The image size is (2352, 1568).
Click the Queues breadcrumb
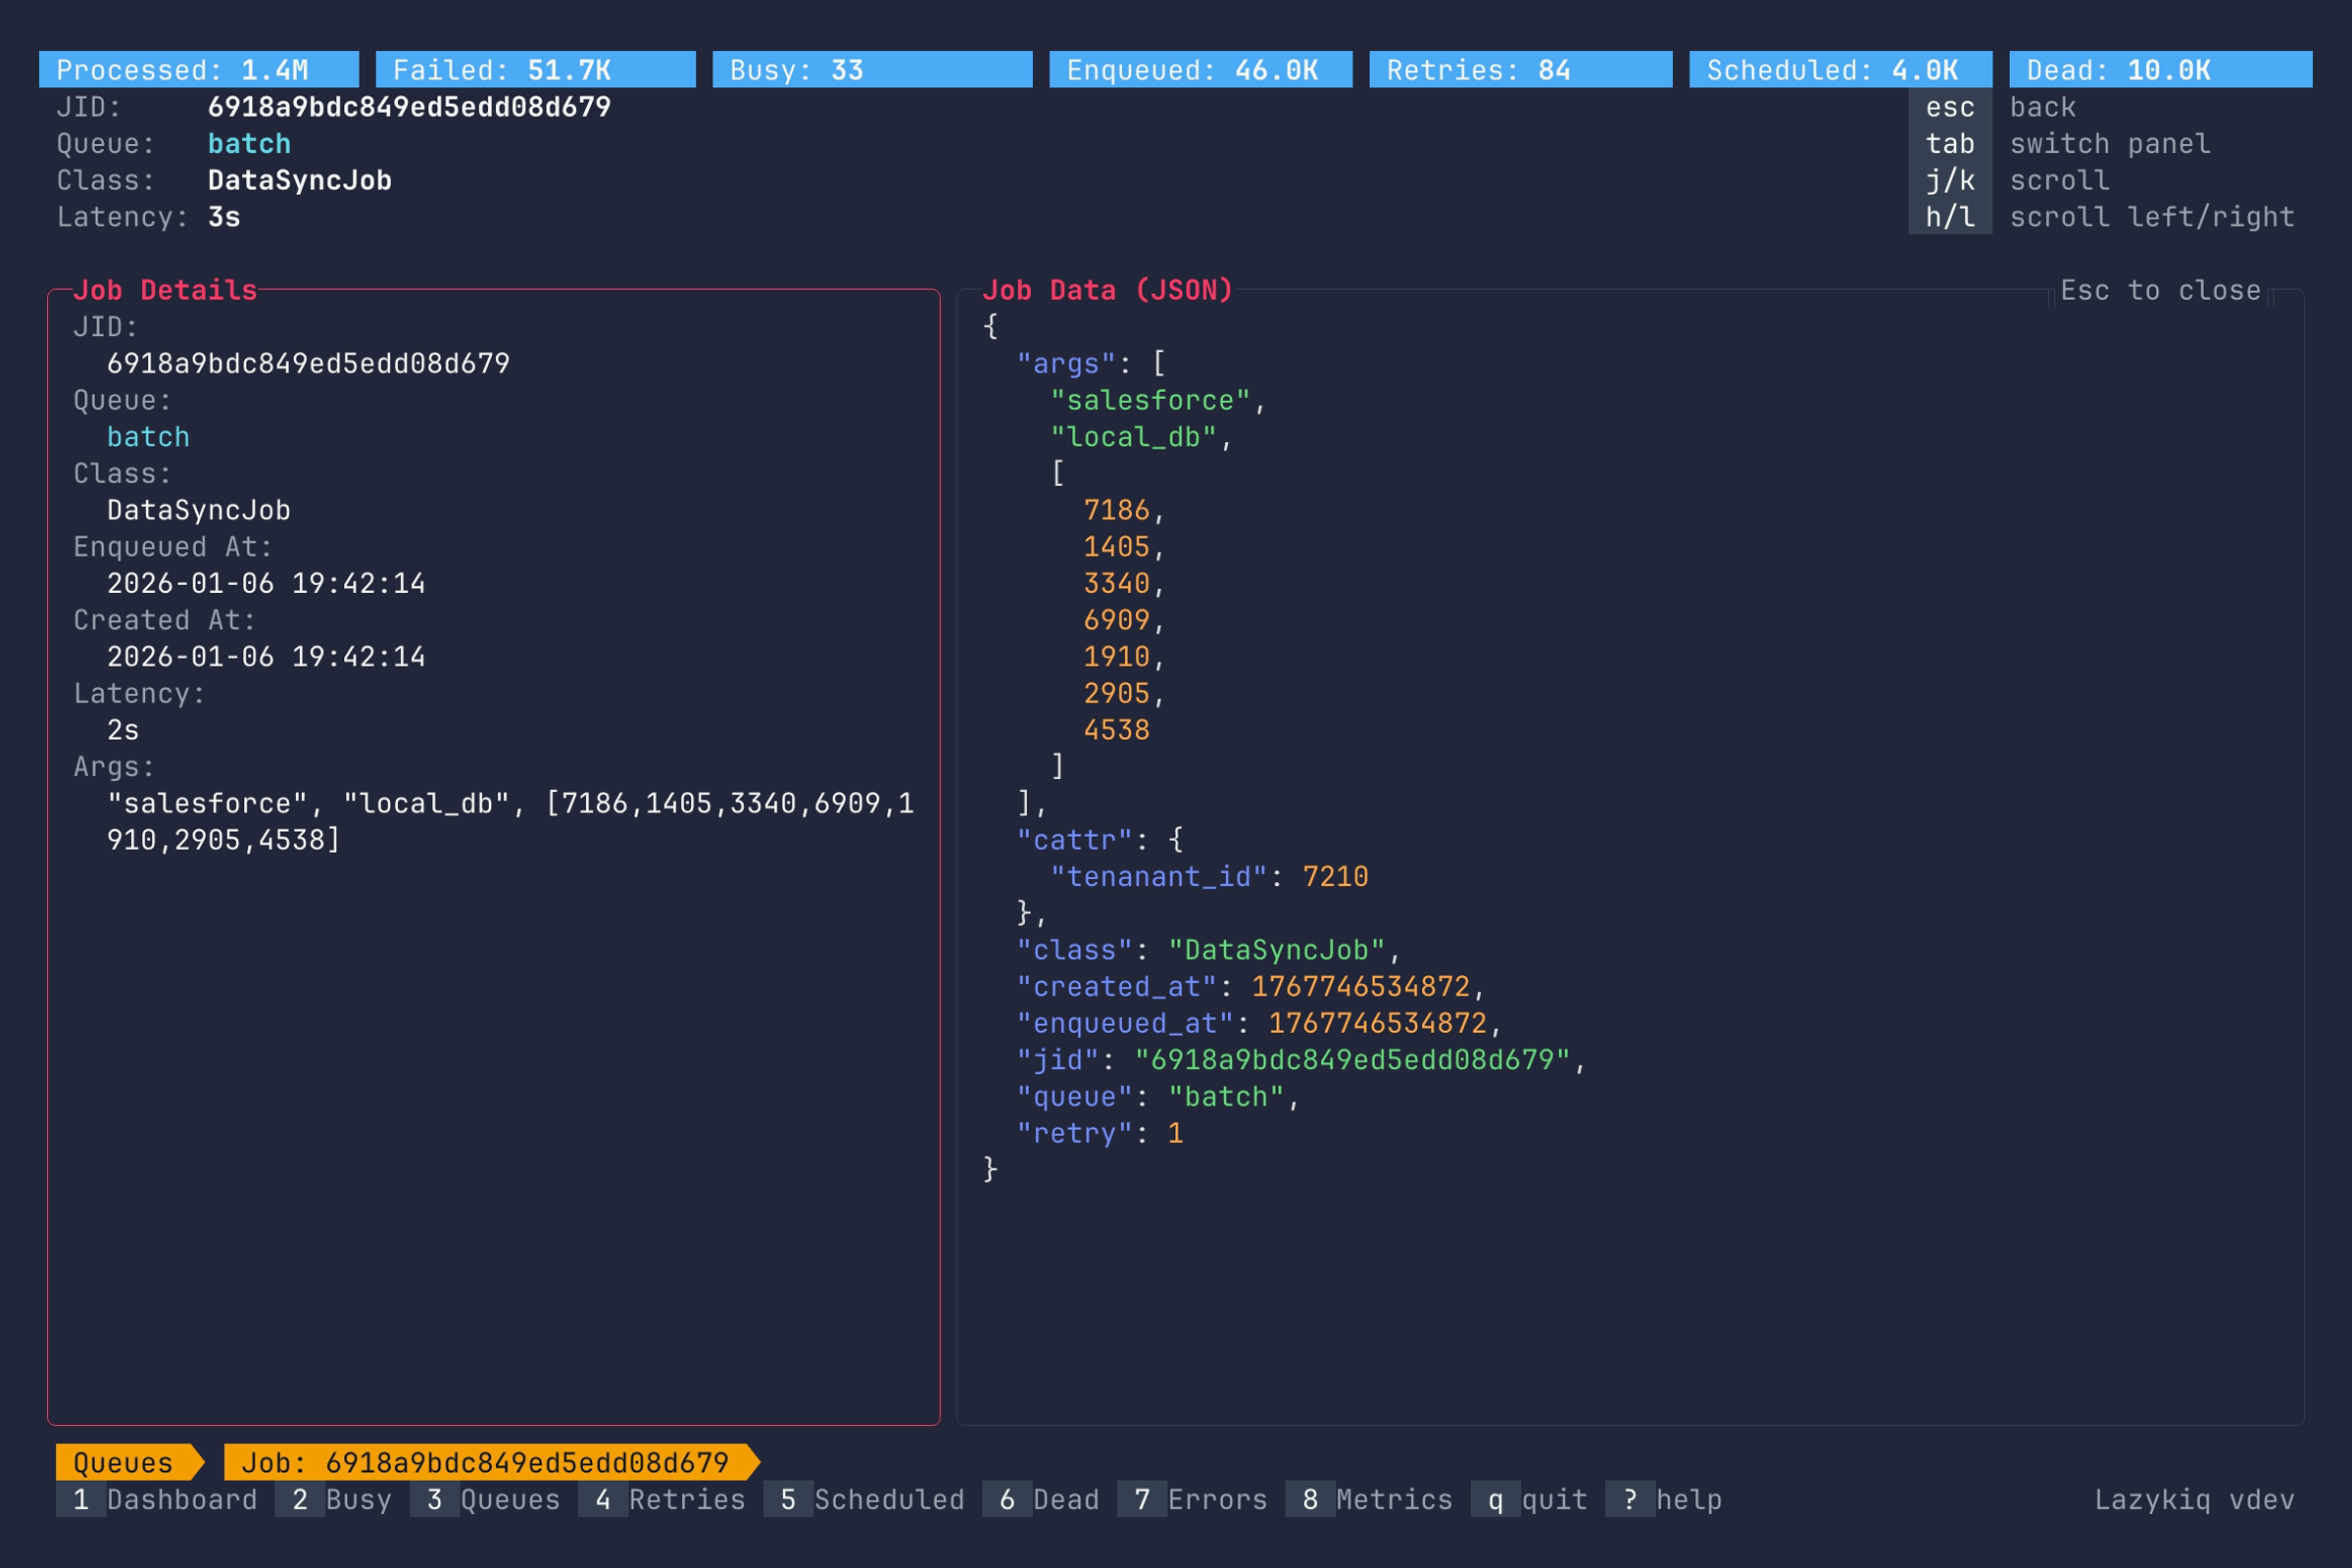[124, 1463]
